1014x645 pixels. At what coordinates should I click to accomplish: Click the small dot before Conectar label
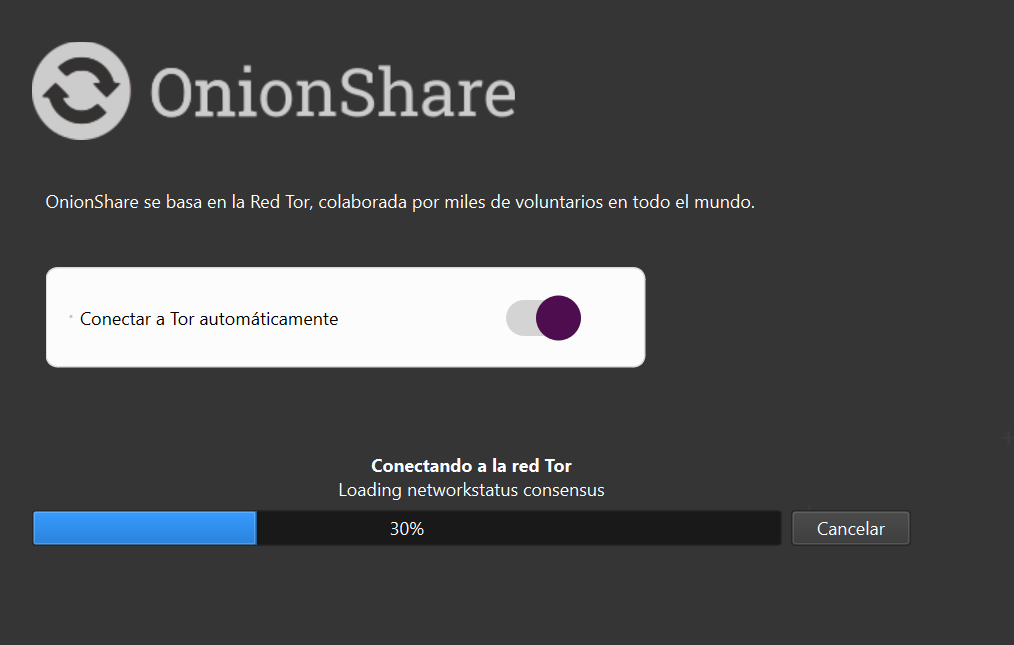click(71, 317)
